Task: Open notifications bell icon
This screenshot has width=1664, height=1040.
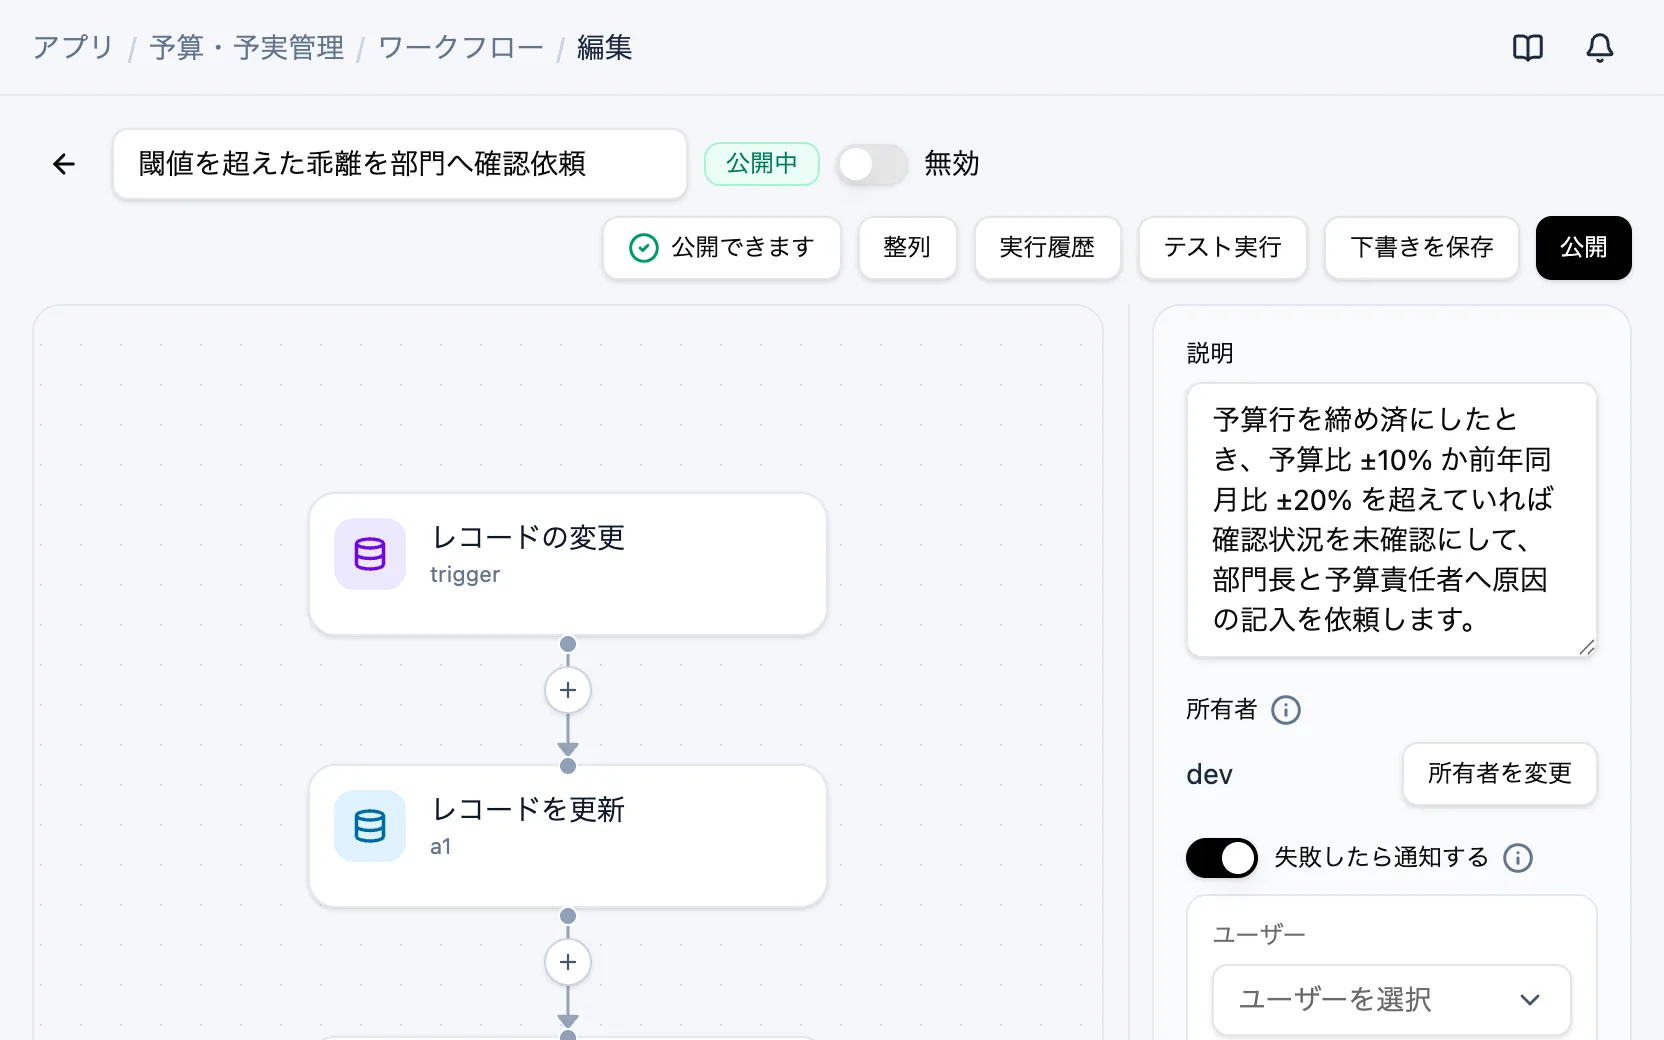Action: 1600,48
